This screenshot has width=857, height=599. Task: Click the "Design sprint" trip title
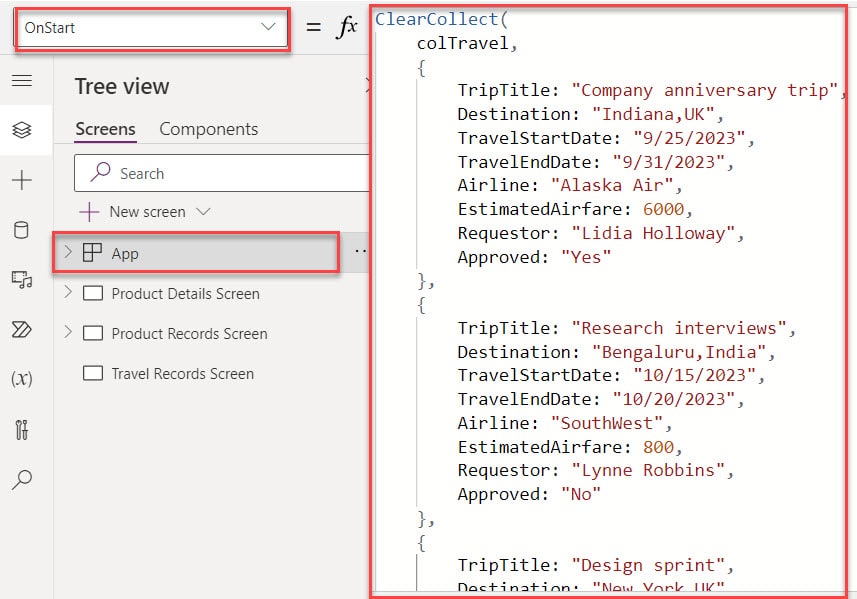[648, 566]
